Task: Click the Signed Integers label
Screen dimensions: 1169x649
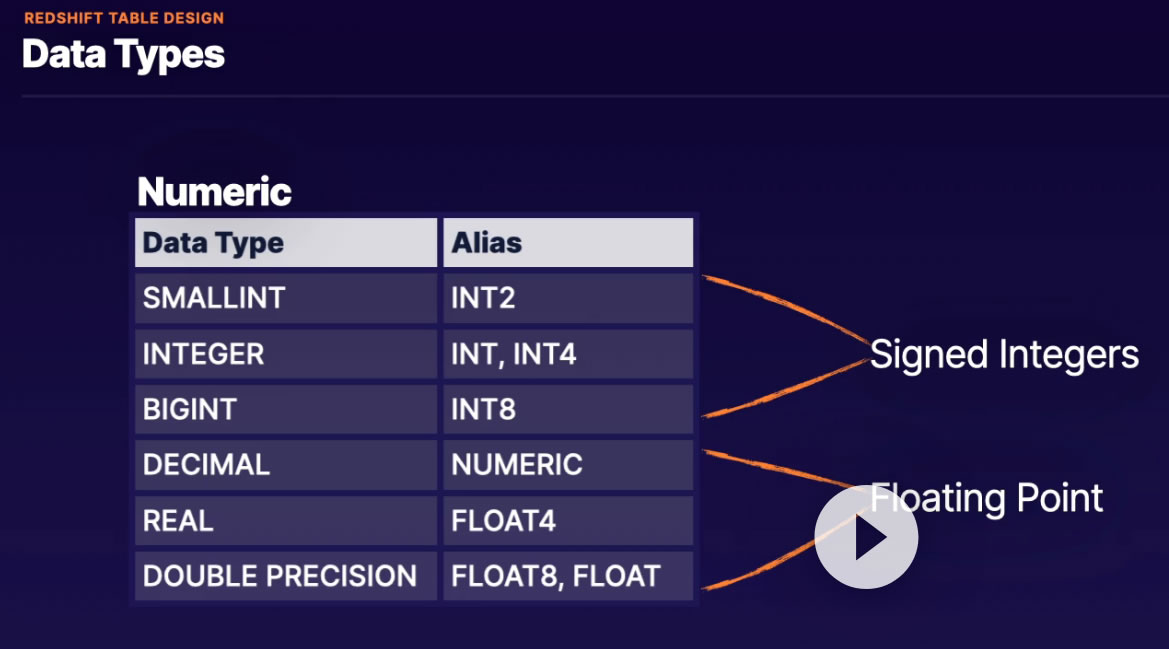Action: pyautogui.click(x=1004, y=355)
